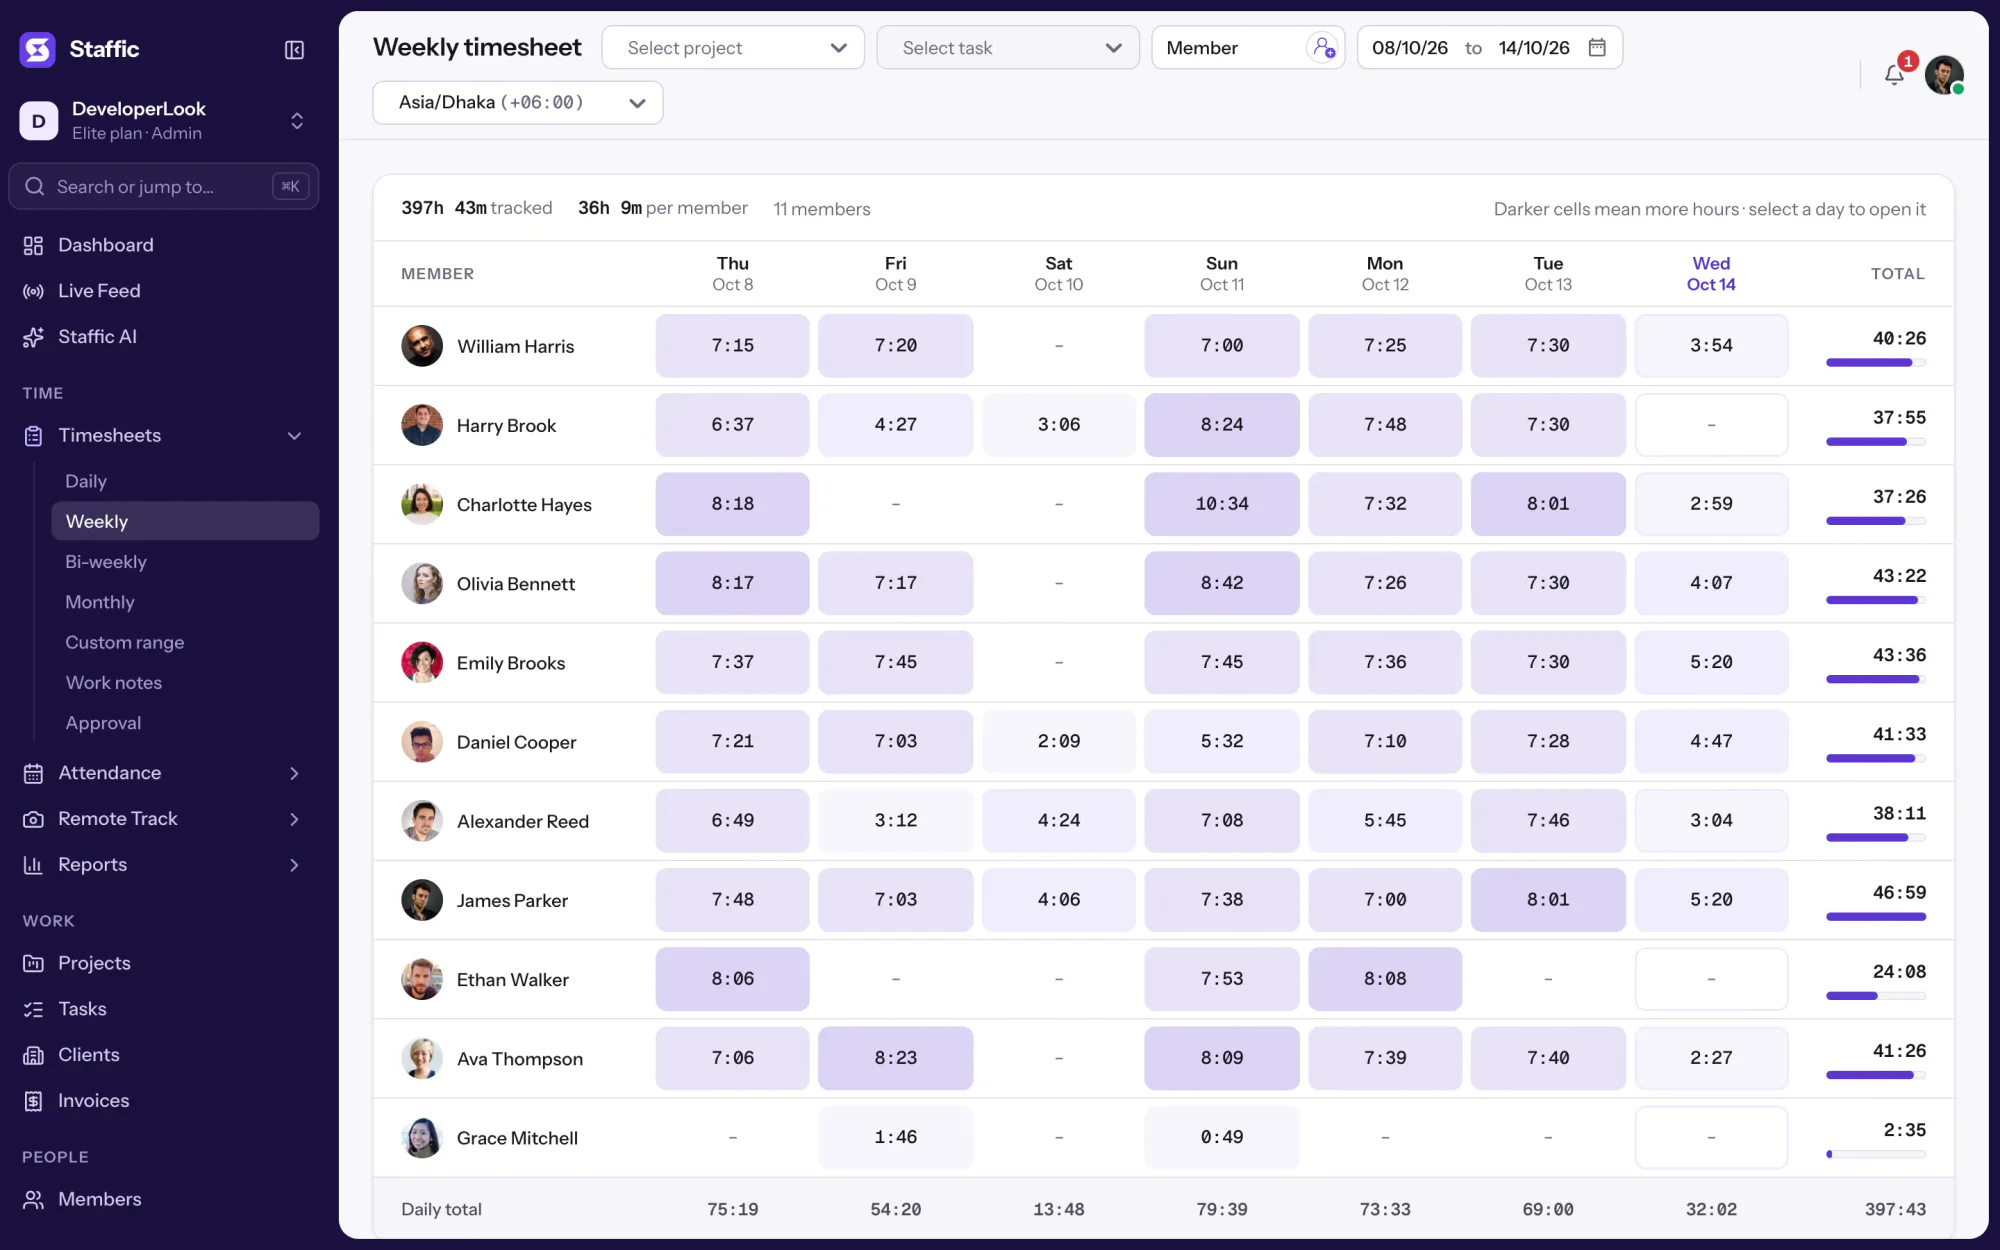Expand the Attendance sidebar section
The image size is (2000, 1250).
click(x=294, y=773)
